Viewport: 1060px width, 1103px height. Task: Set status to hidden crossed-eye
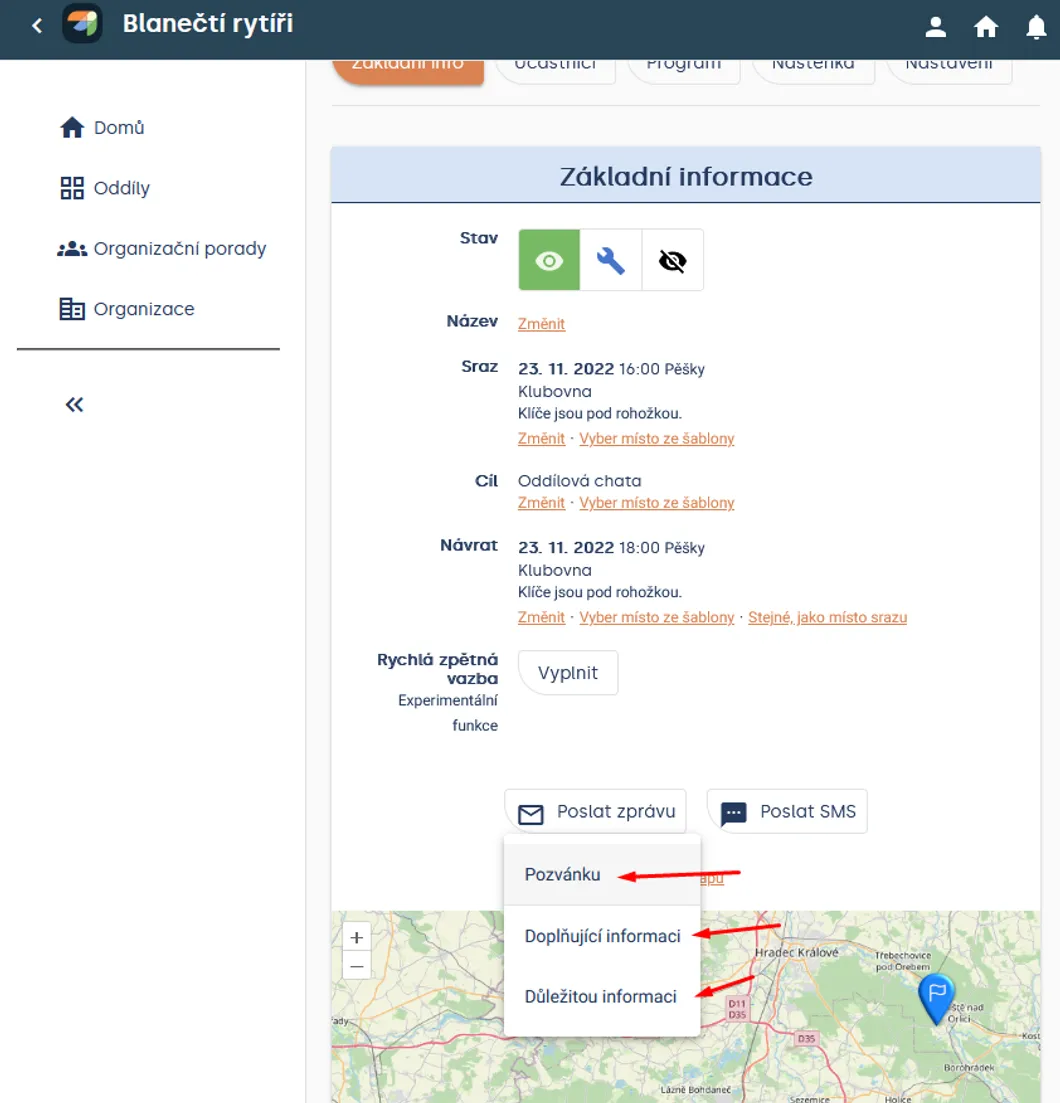(x=672, y=260)
